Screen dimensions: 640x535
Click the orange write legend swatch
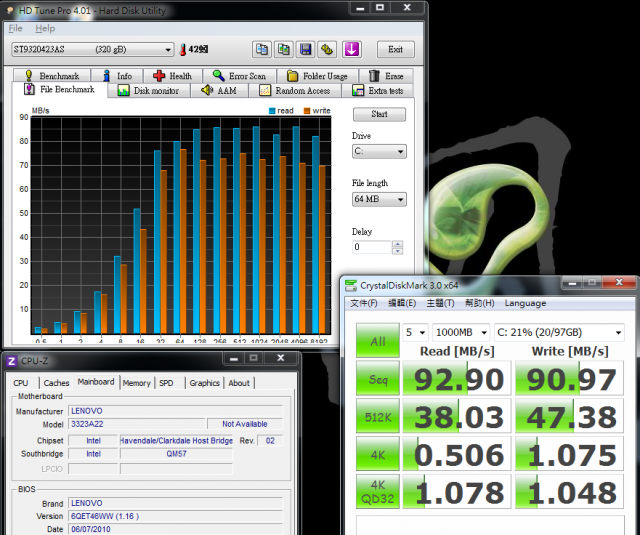click(x=307, y=111)
